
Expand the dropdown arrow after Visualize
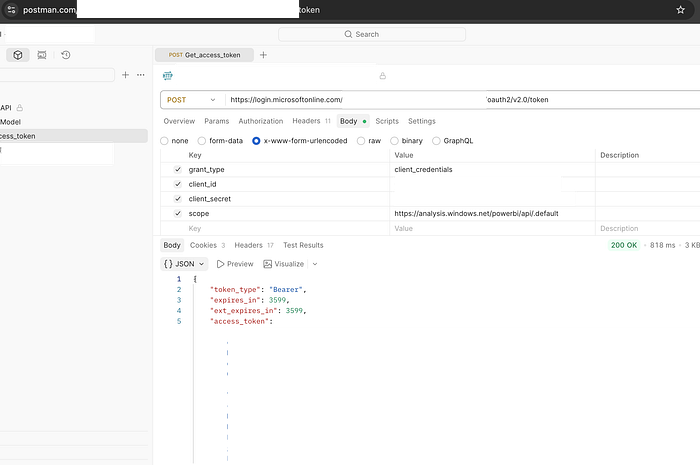tap(315, 264)
